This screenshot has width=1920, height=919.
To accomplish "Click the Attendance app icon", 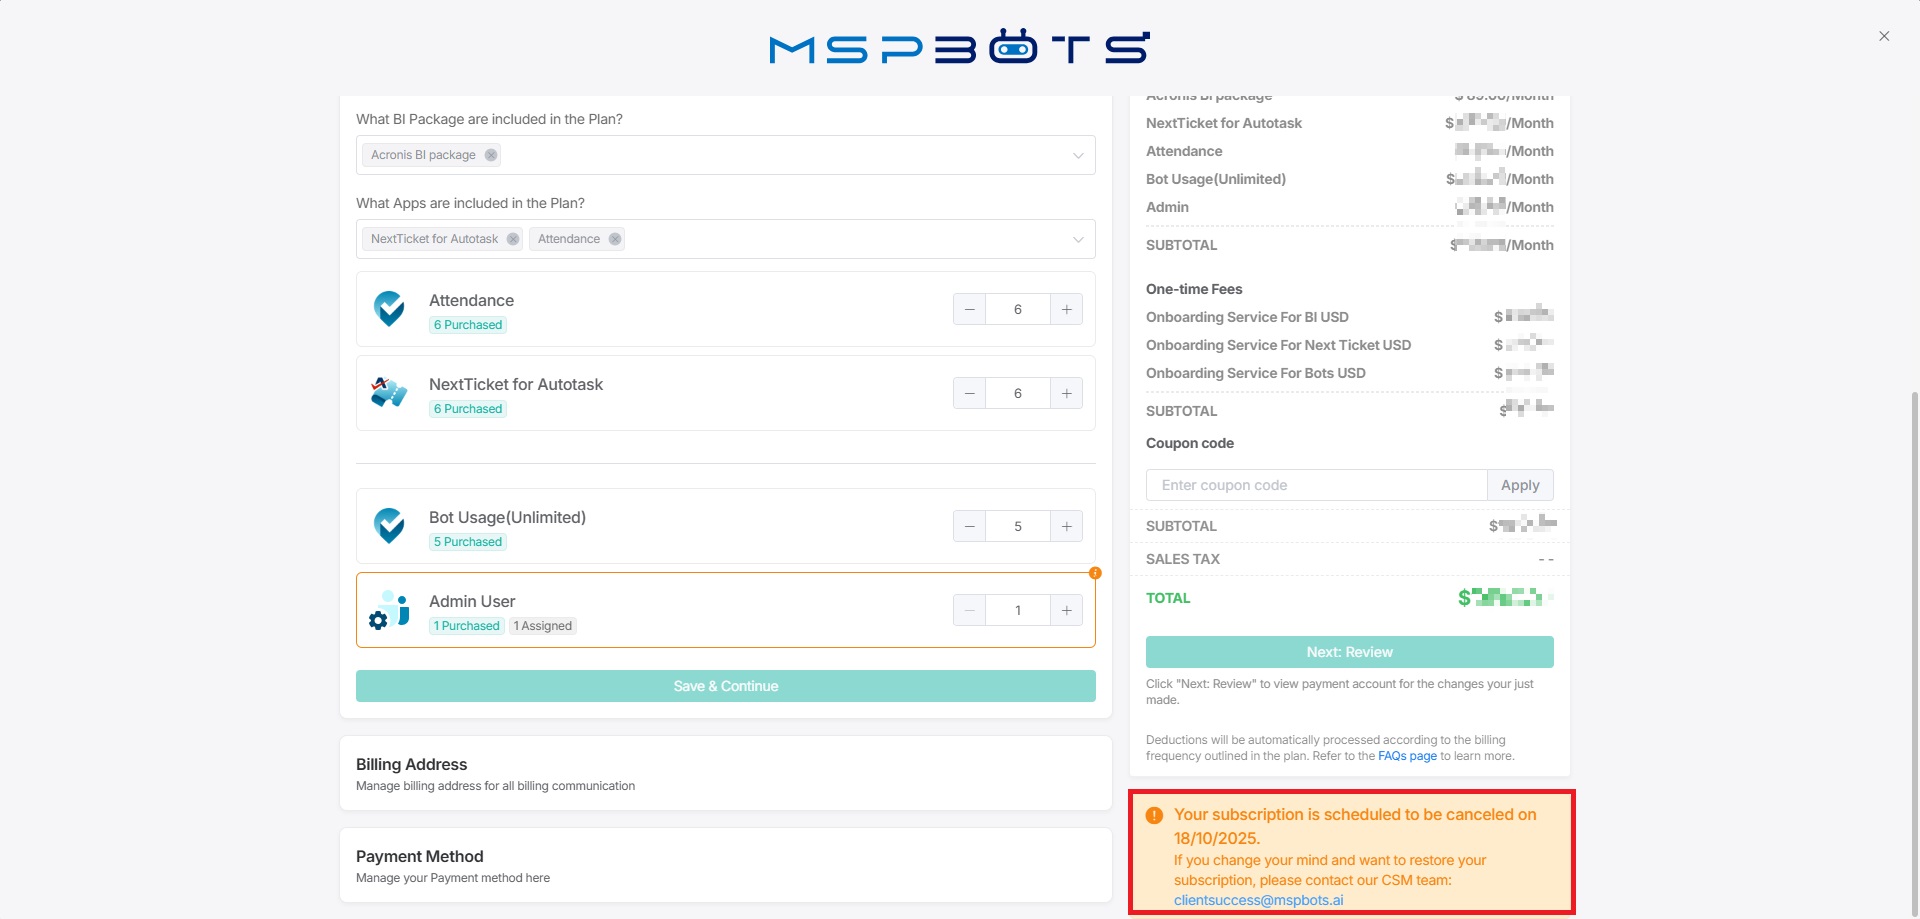I will click(x=389, y=309).
